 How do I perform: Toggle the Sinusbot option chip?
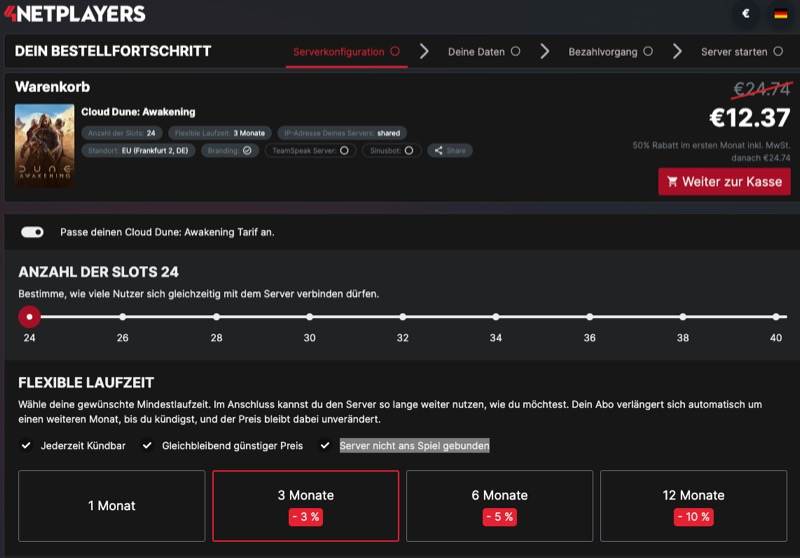391,150
